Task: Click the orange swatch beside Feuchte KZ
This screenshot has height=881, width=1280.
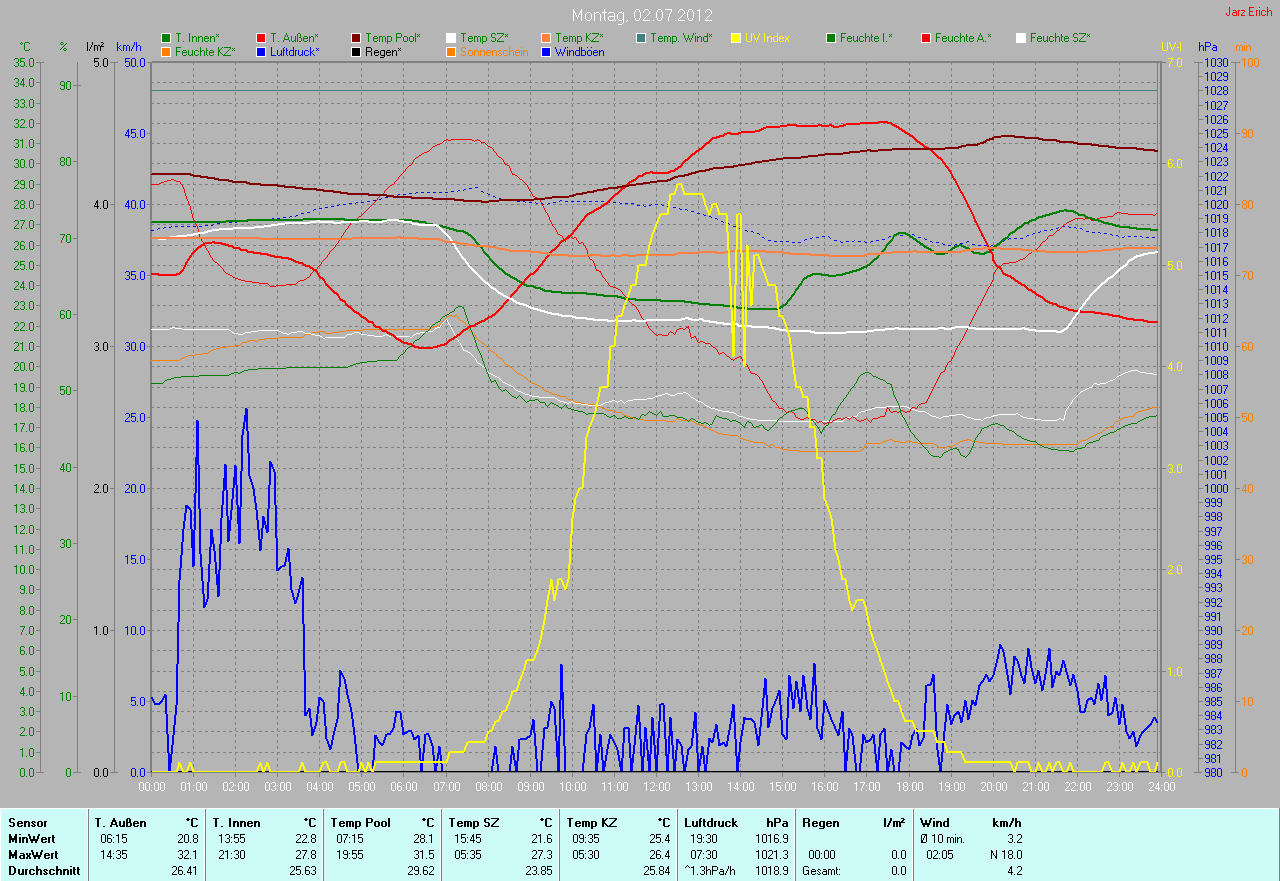Action: coord(166,51)
